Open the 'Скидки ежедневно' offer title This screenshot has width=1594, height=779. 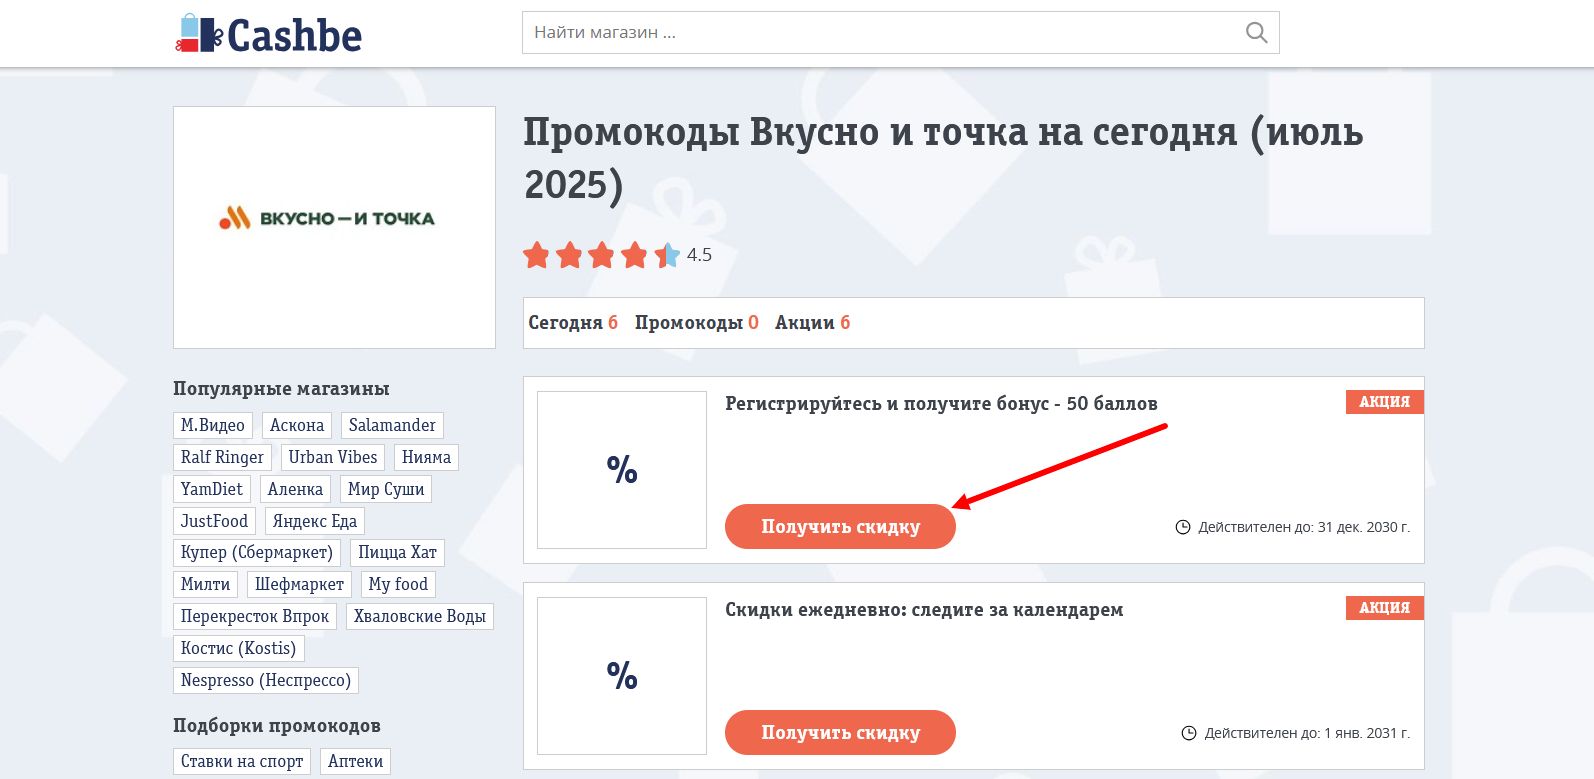click(924, 609)
